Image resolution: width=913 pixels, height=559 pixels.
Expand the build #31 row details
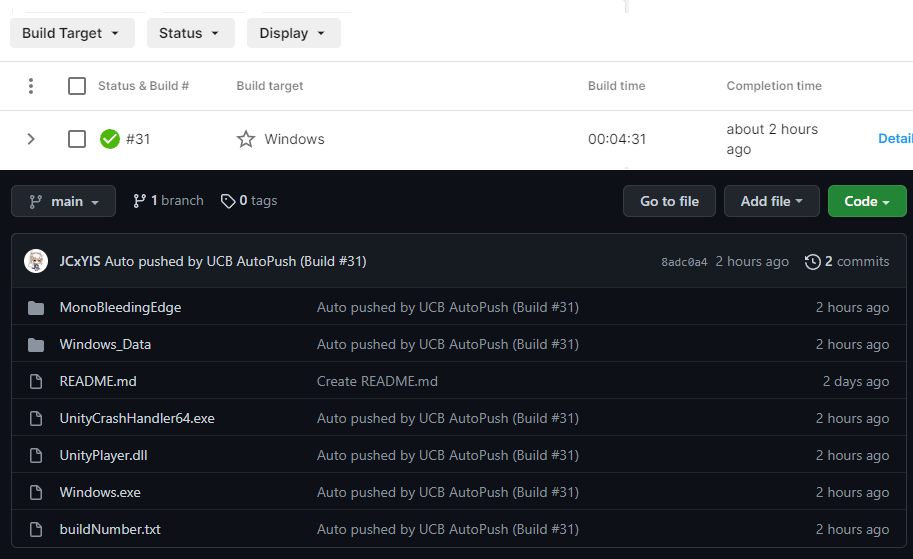(x=31, y=139)
